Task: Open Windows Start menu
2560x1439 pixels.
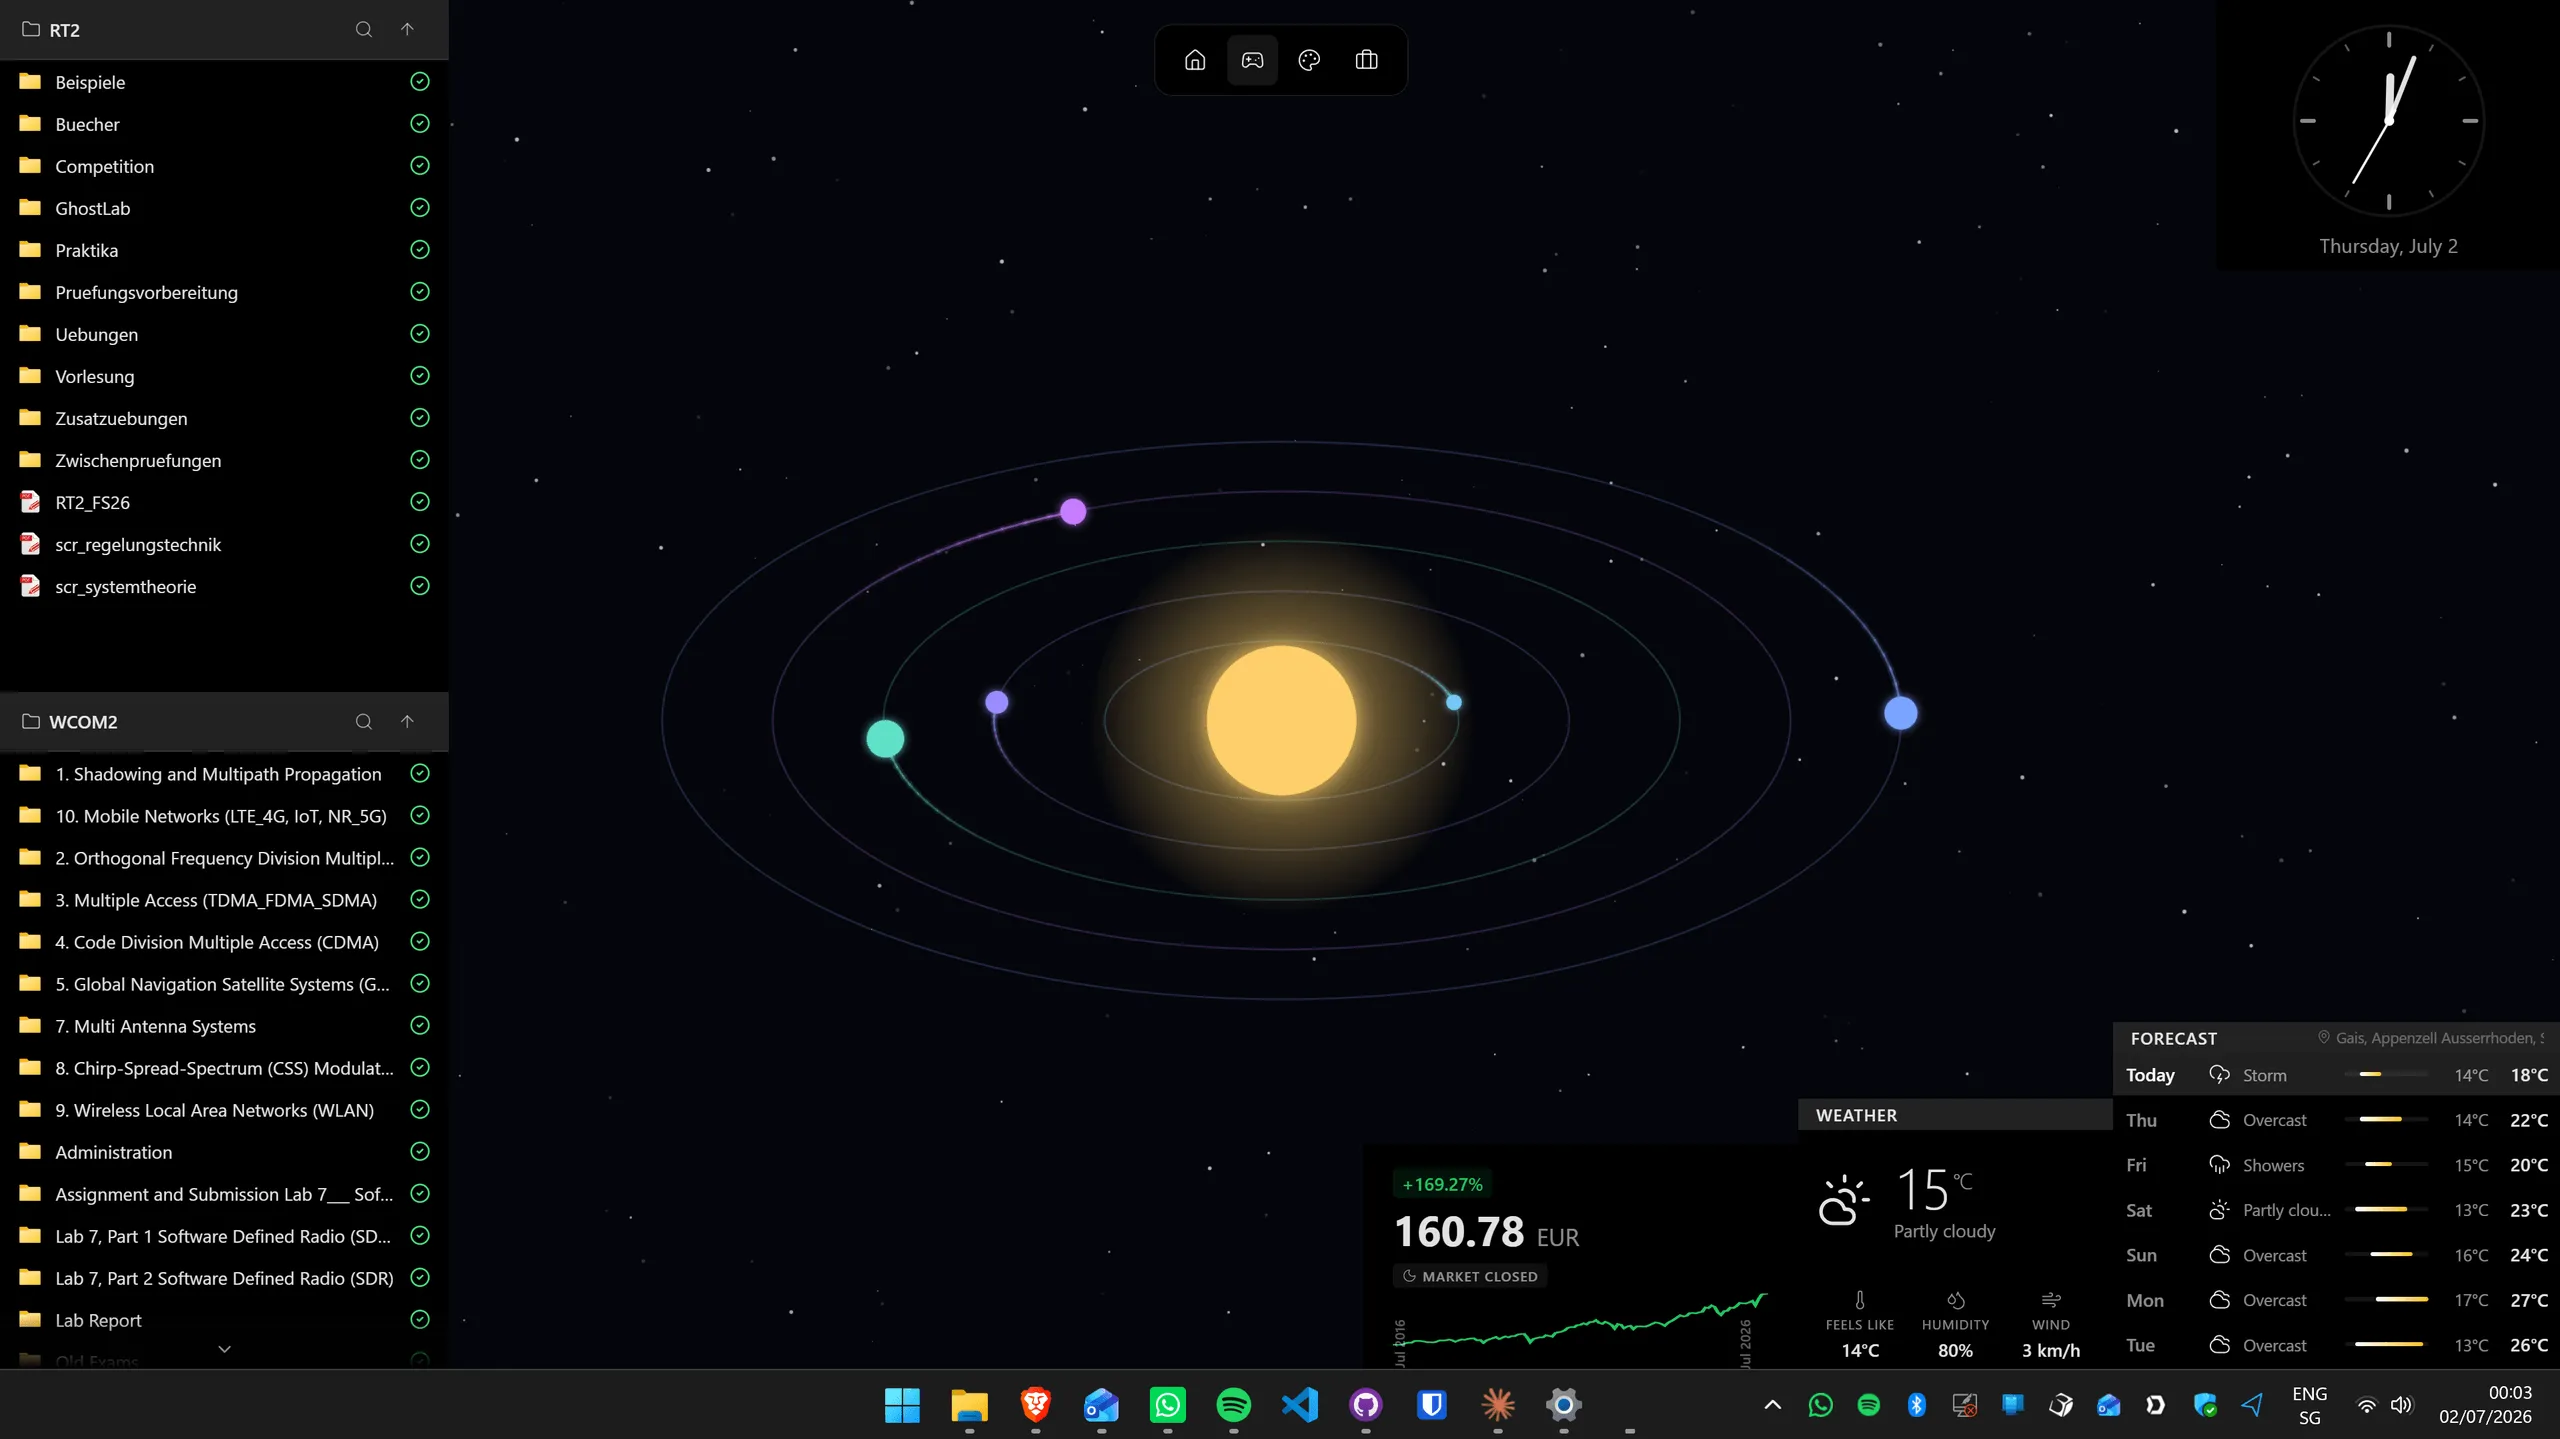Action: click(902, 1405)
